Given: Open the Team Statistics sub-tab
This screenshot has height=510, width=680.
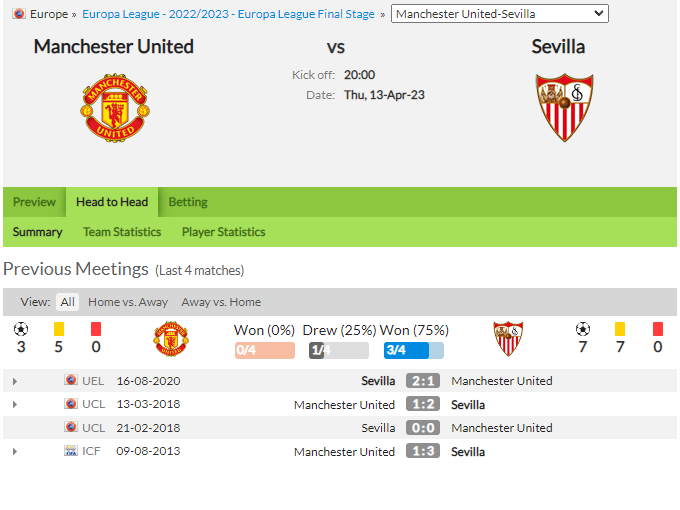Looking at the screenshot, I should coord(122,232).
